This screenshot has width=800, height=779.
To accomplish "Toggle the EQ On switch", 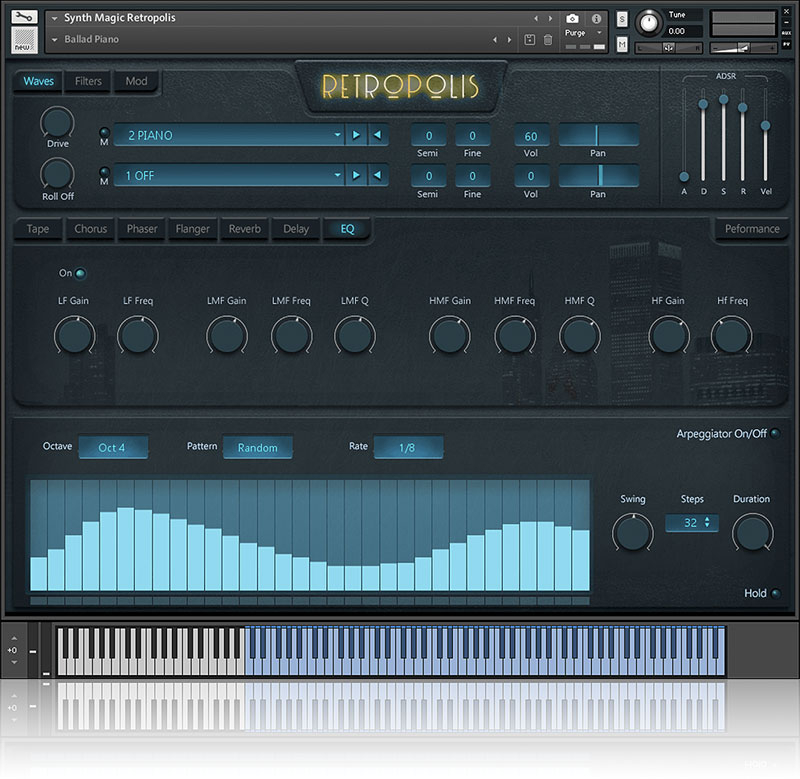I will 80,273.
